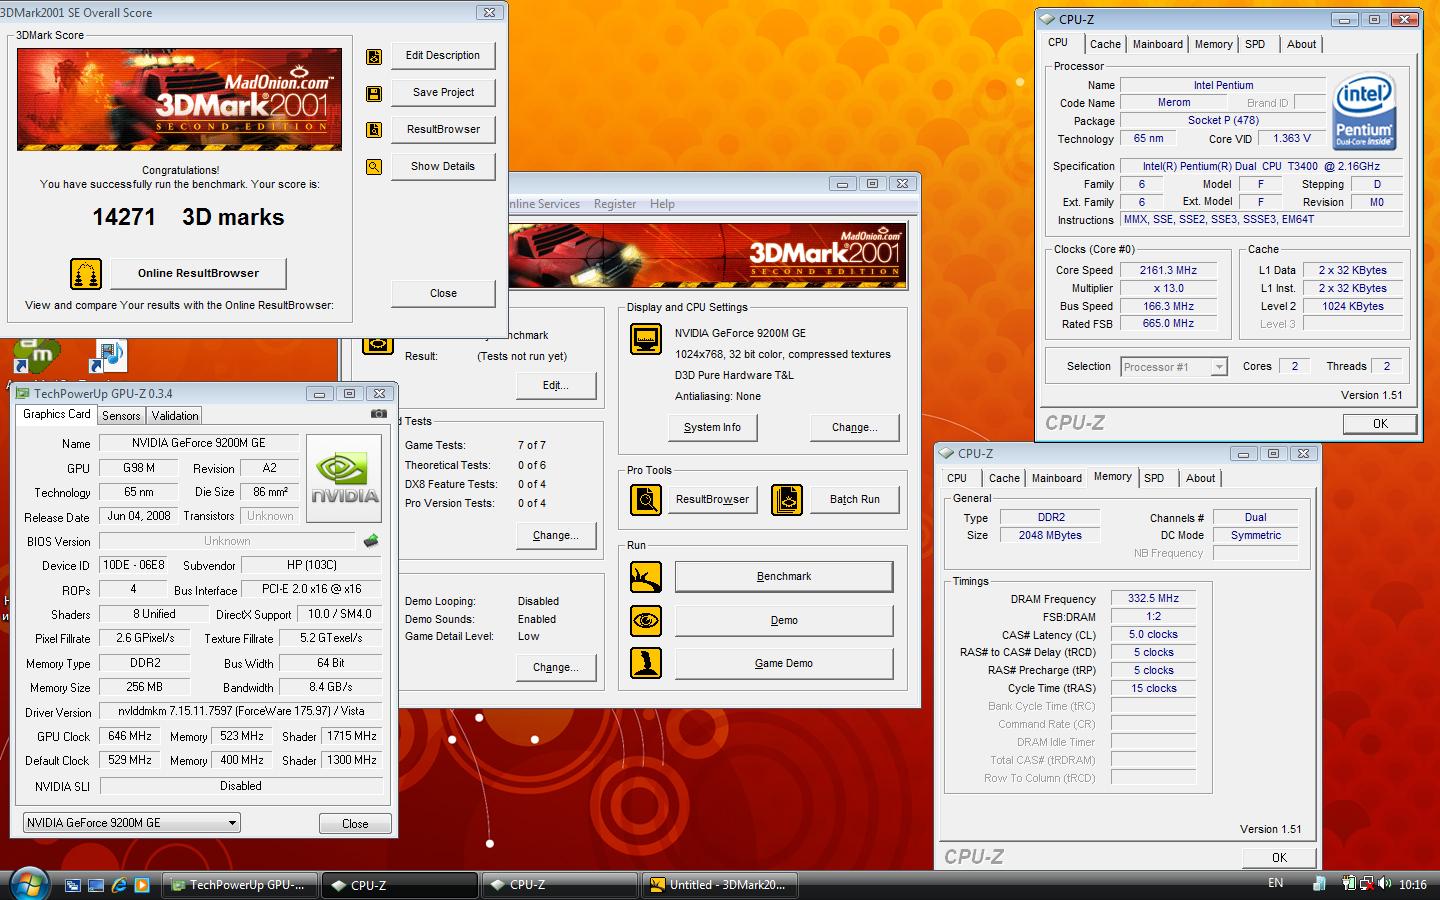Click the 14271 3D marks score text
1440x900 pixels.
coord(188,218)
